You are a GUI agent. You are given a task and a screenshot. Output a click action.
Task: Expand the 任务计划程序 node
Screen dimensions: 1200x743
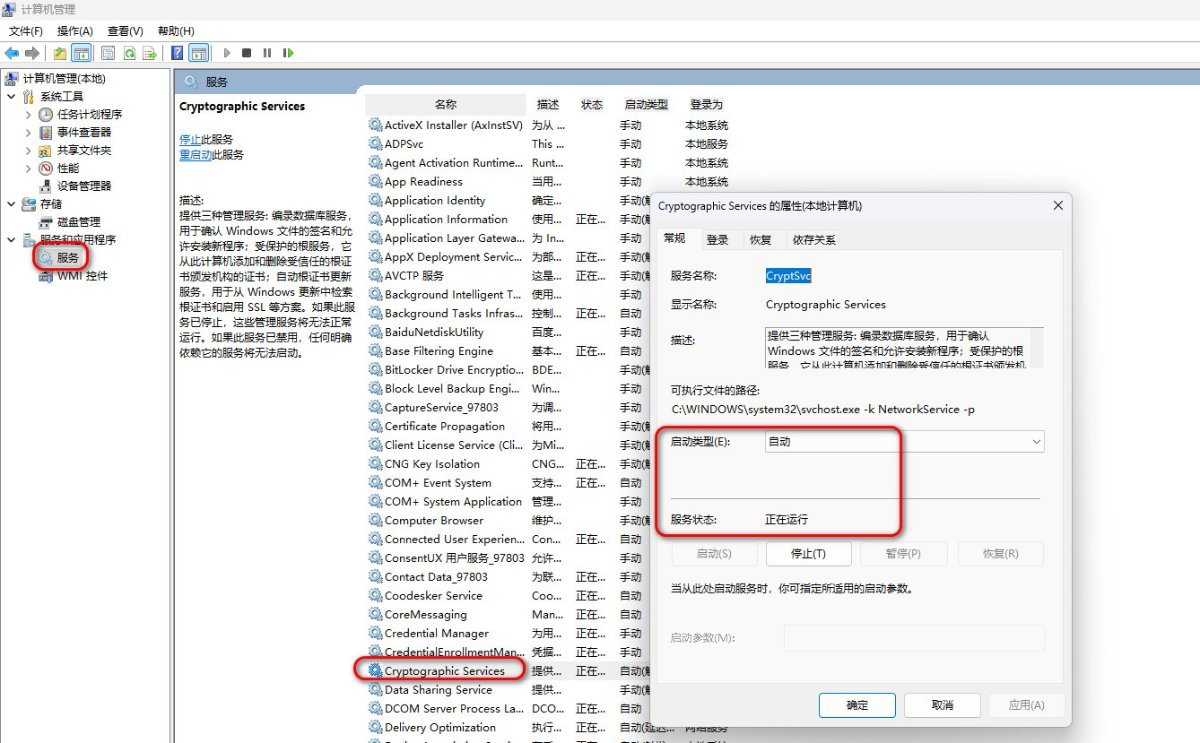tap(29, 115)
